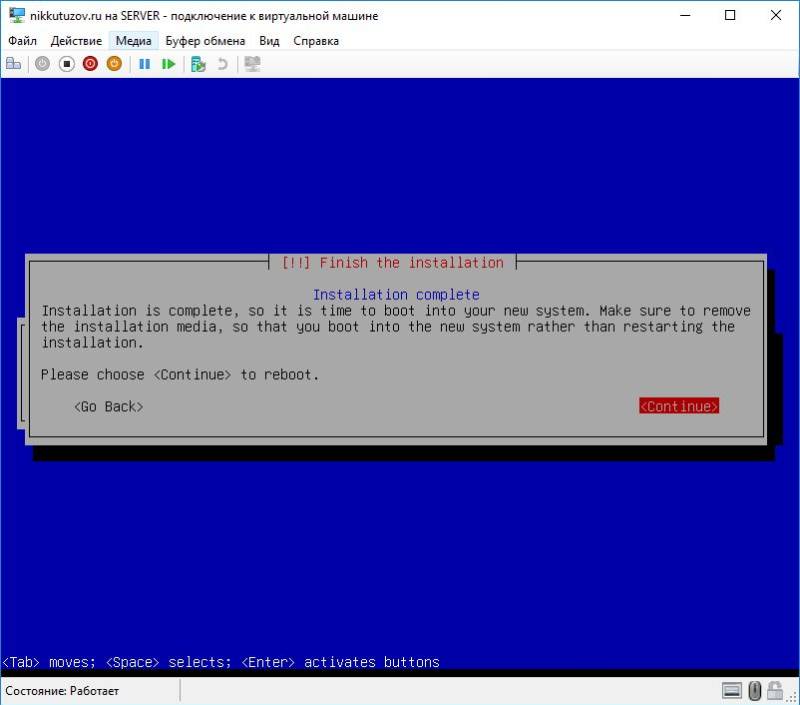The width and height of the screenshot is (800, 705).
Task: Pause the virtual machine via toolbar icon
Action: 145,63
